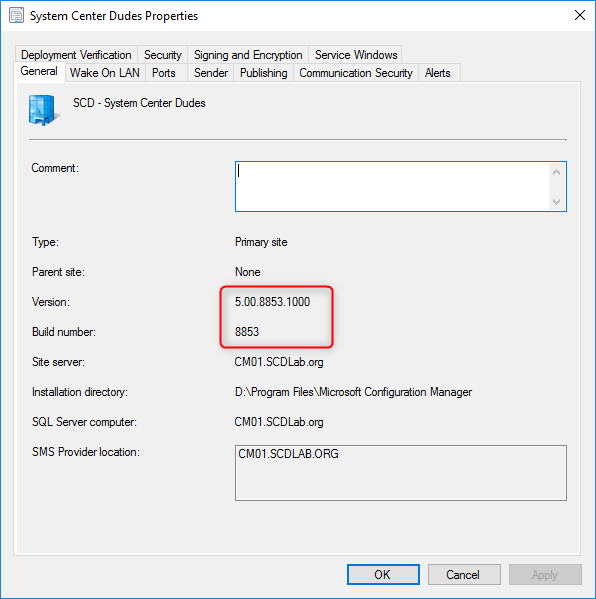The height and width of the screenshot is (599, 596).
Task: Click the Apply button
Action: (x=545, y=575)
